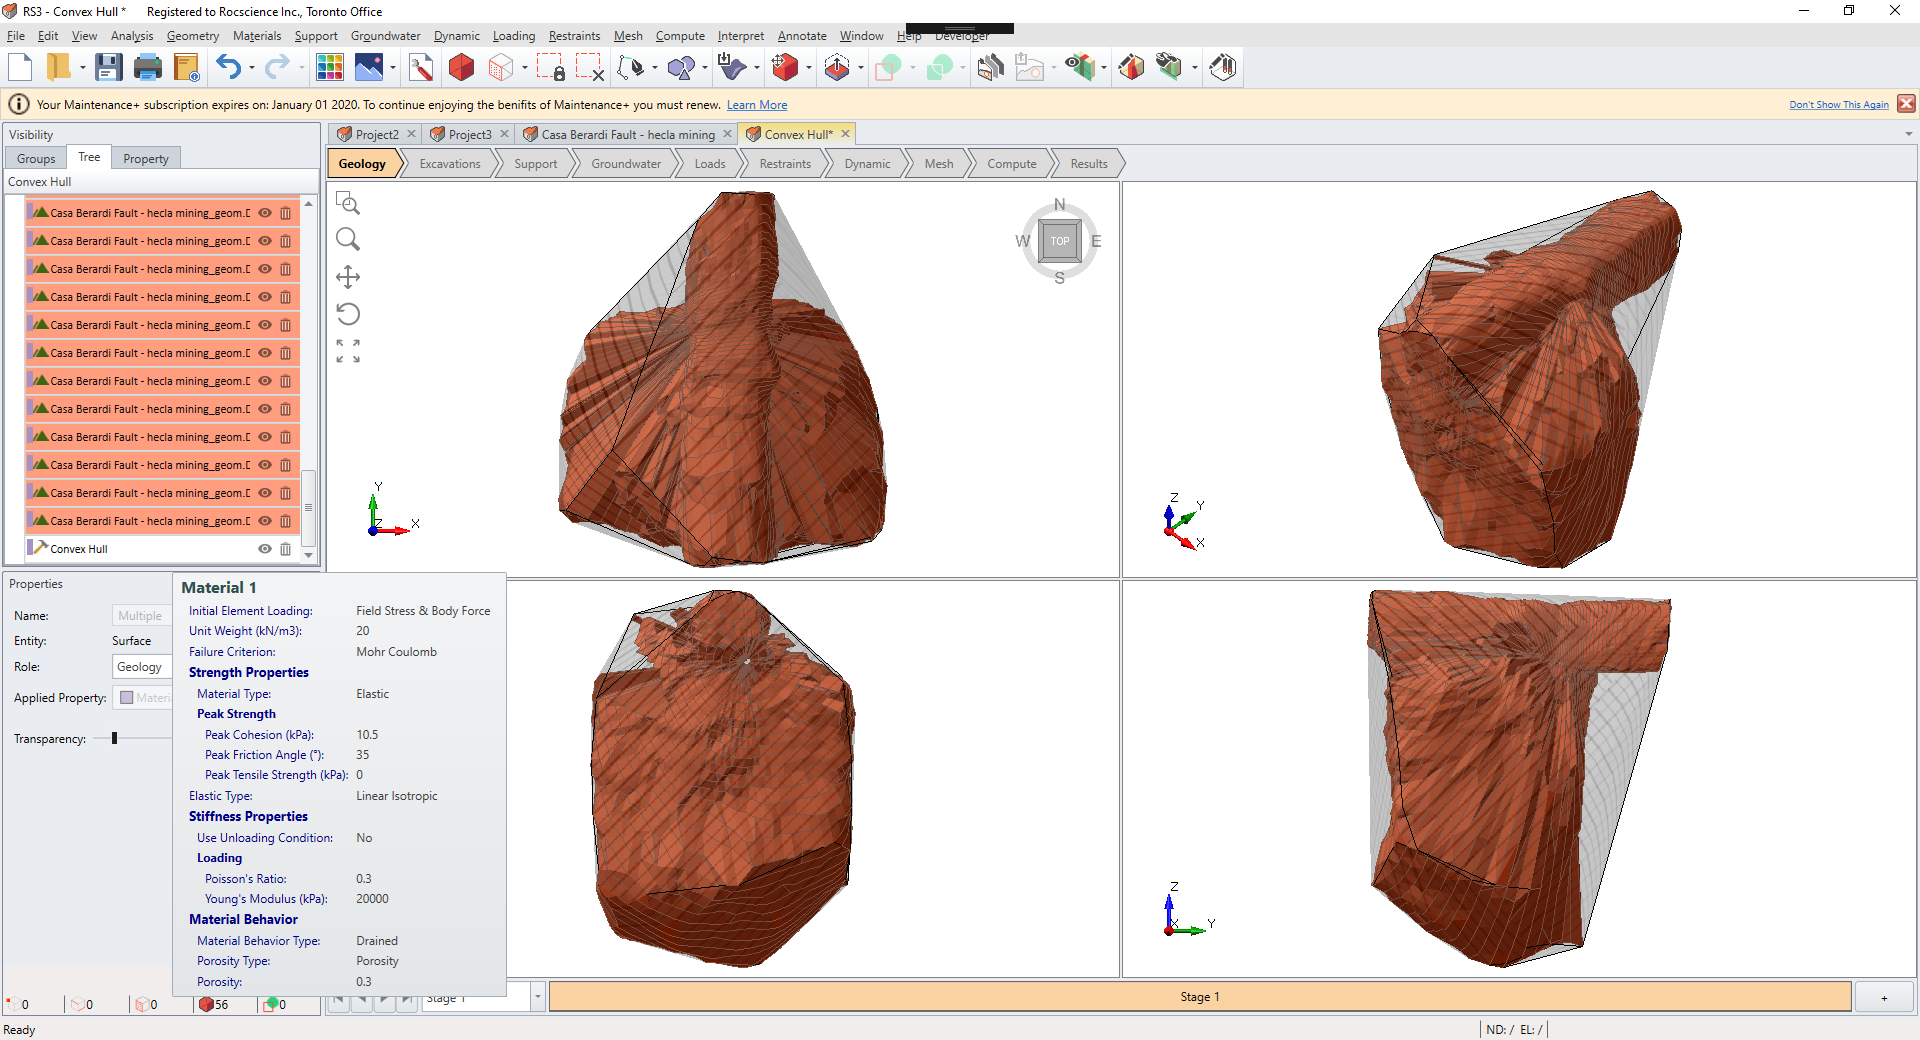
Task: Activate the Pan tool in the viewport sidebar
Action: click(348, 277)
